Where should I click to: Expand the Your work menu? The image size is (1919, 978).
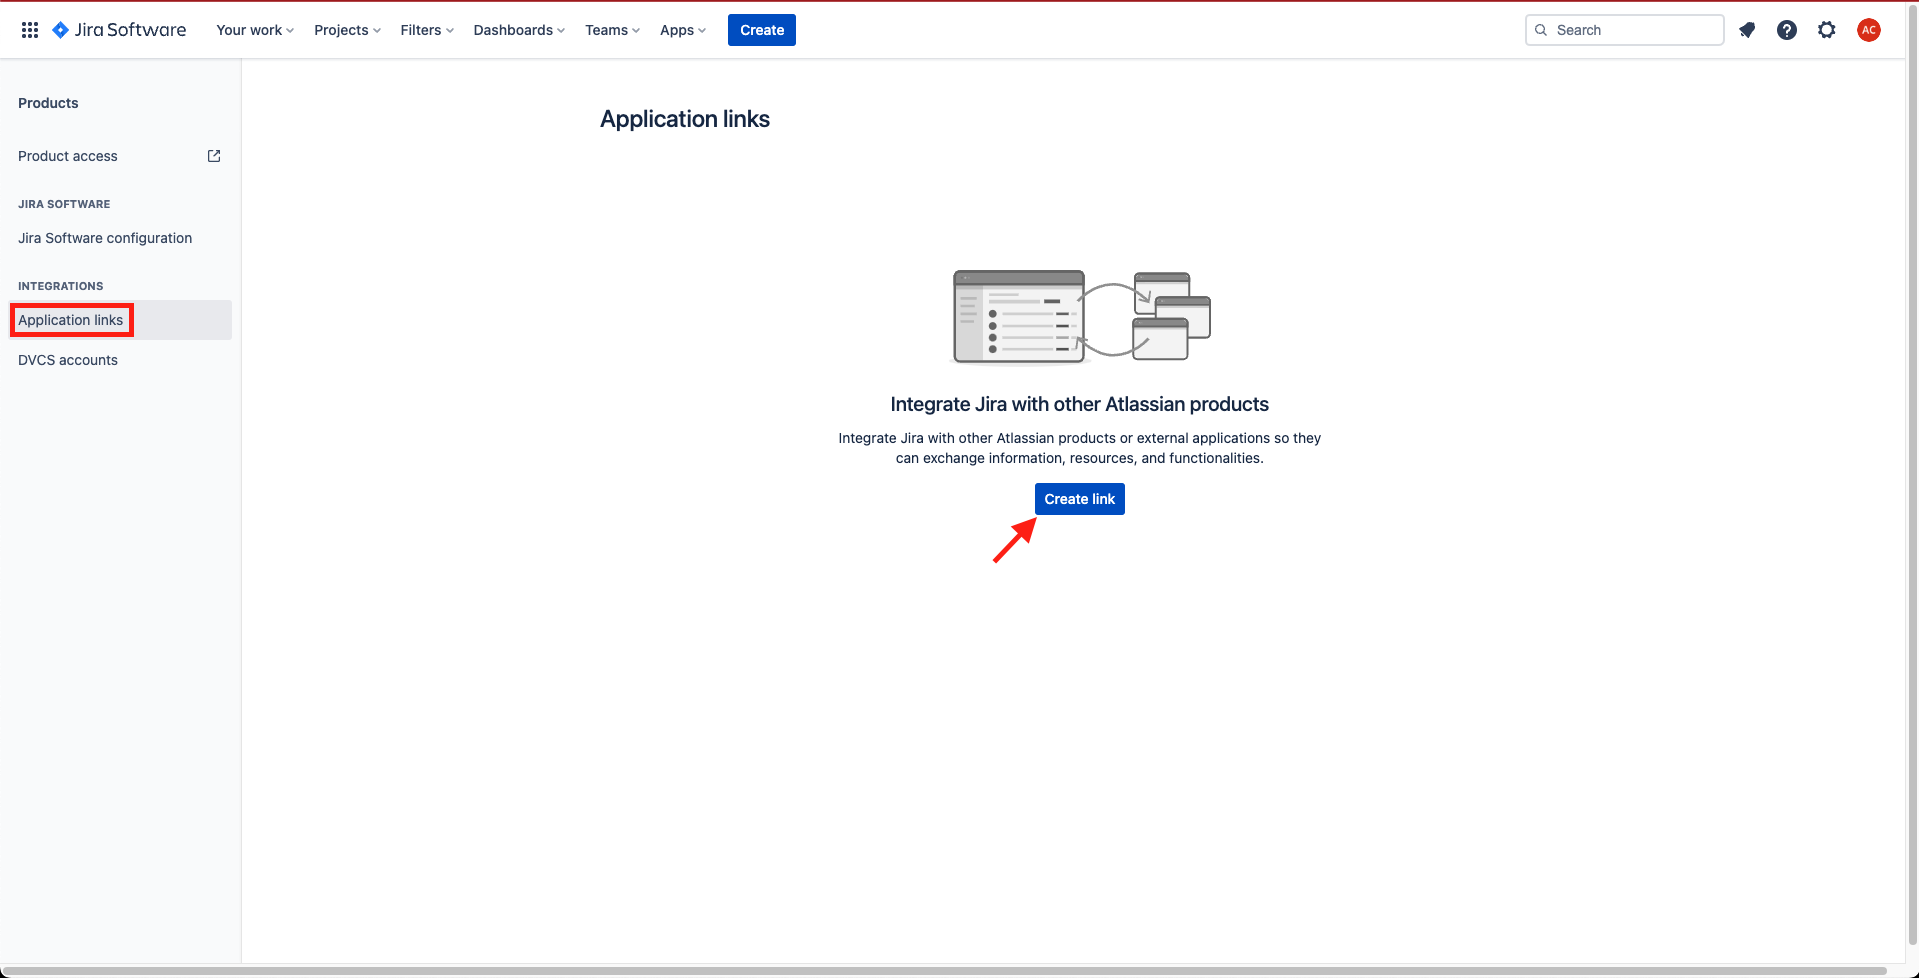tap(255, 30)
